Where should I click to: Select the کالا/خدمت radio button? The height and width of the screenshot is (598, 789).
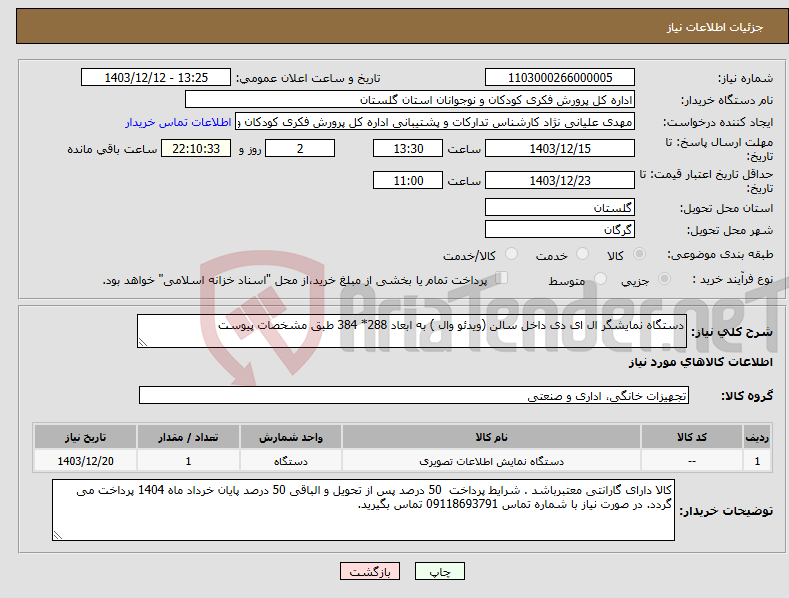click(511, 254)
